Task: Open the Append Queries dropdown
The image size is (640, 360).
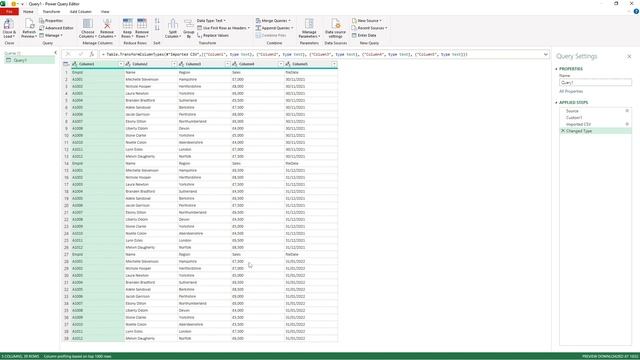Action: pos(274,28)
